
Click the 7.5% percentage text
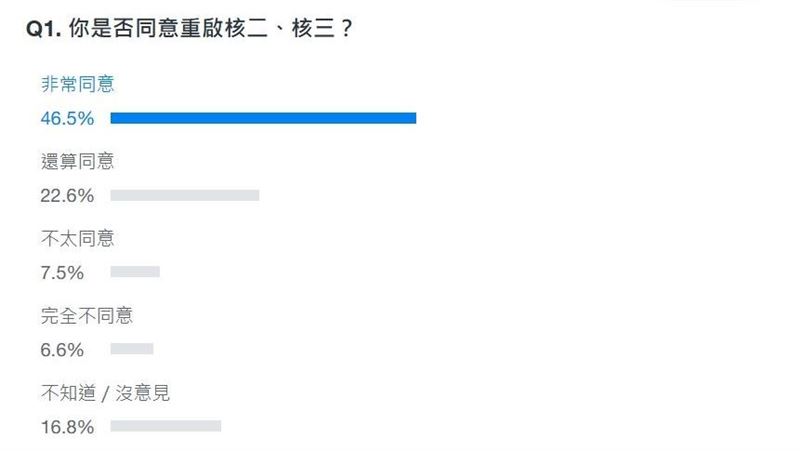pyautogui.click(x=62, y=273)
